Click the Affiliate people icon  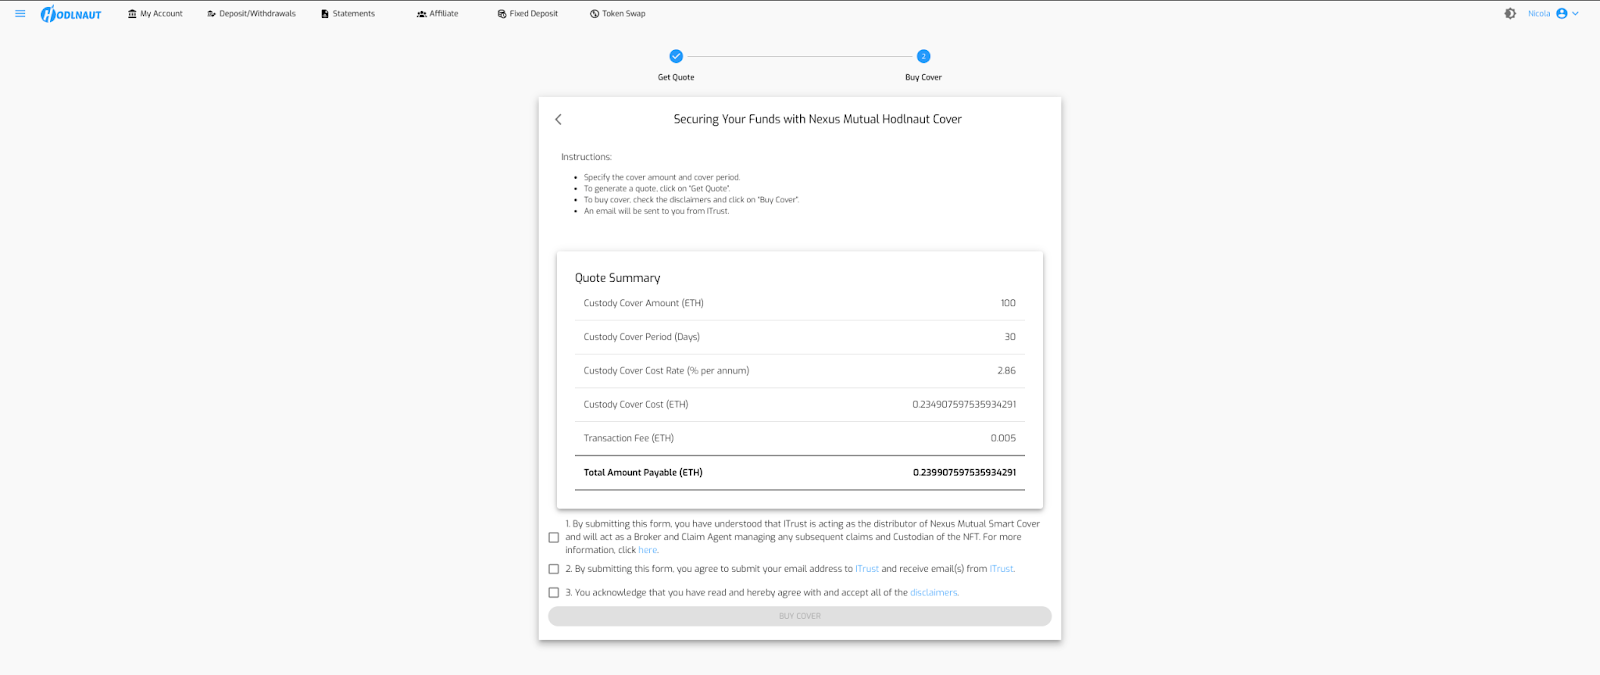point(422,14)
